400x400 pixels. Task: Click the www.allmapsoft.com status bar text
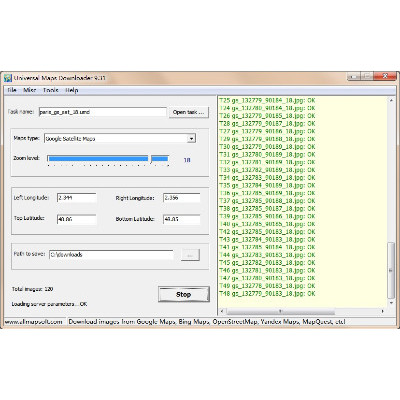34,322
